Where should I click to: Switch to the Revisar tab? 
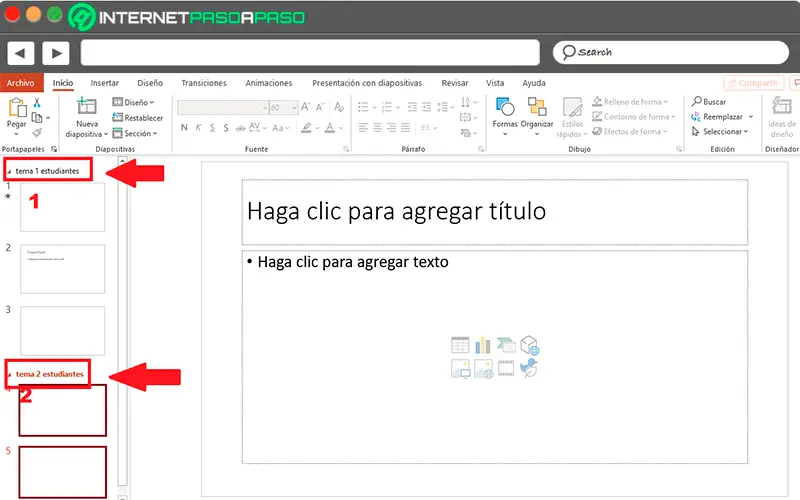(x=455, y=83)
